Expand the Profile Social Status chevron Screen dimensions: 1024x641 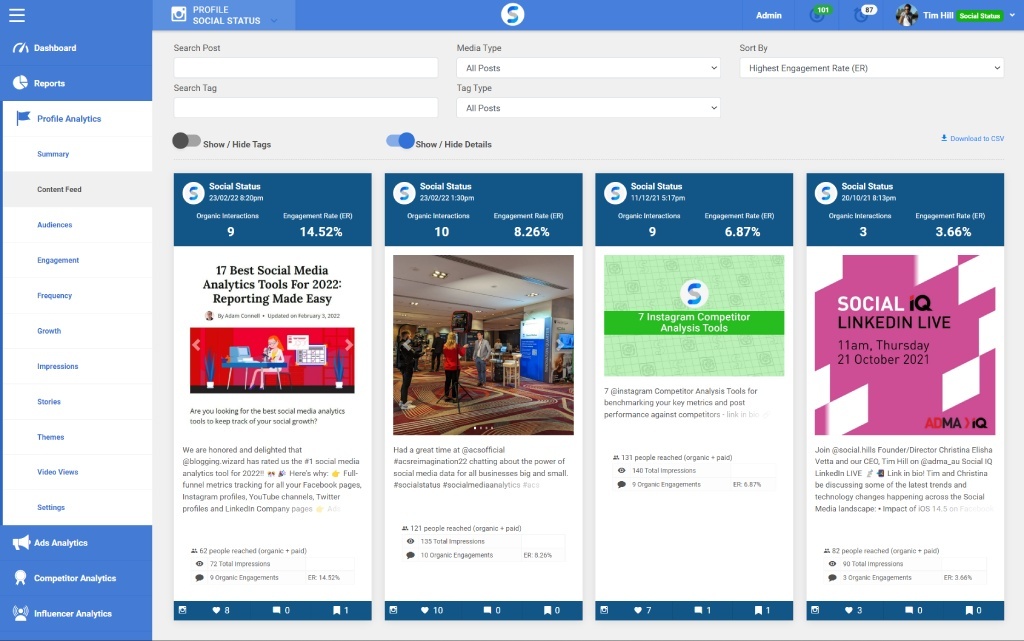274,21
